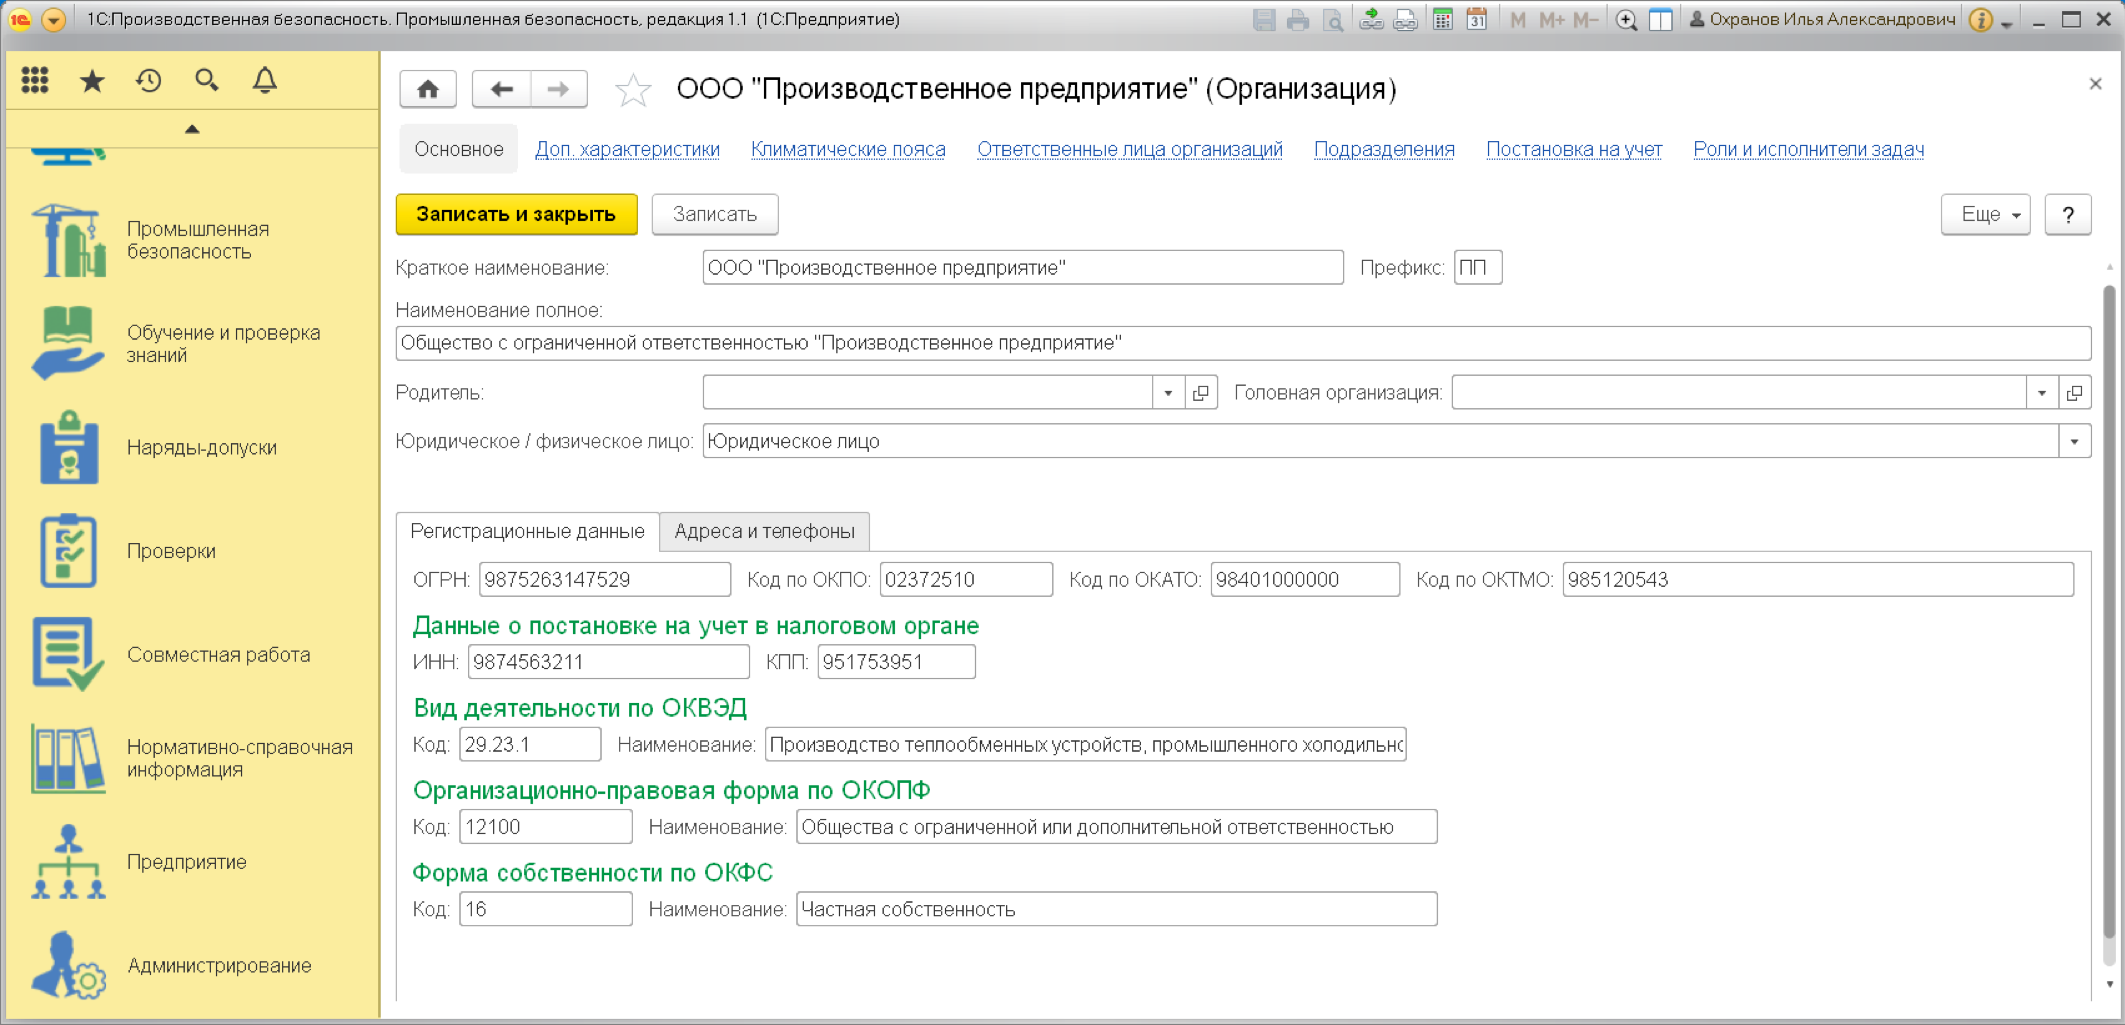The image size is (2125, 1025).
Task: Click the Наименование полное field
Action: point(1243,343)
